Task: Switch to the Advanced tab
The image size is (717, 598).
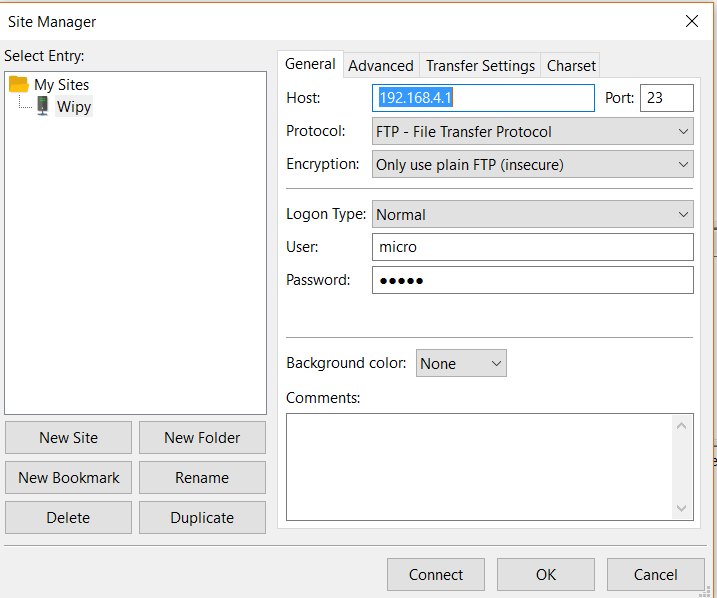Action: [x=380, y=65]
